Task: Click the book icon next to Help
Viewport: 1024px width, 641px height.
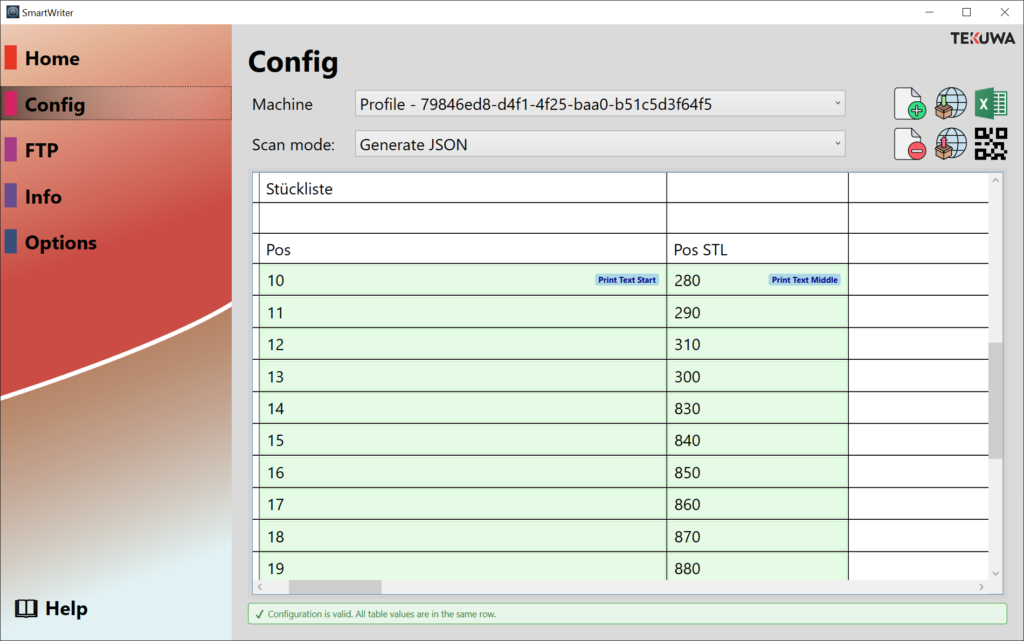Action: click(29, 608)
